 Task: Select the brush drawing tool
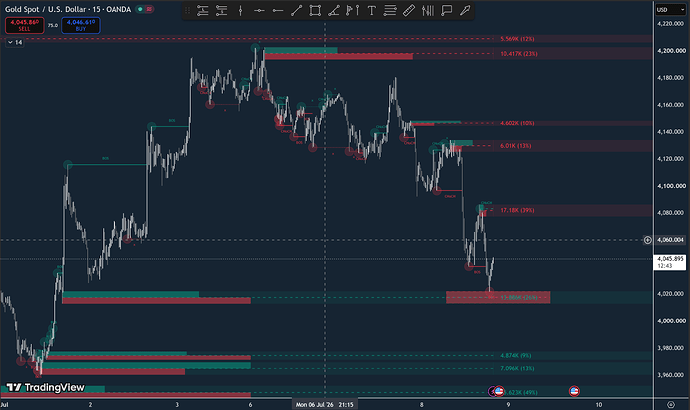coord(465,11)
